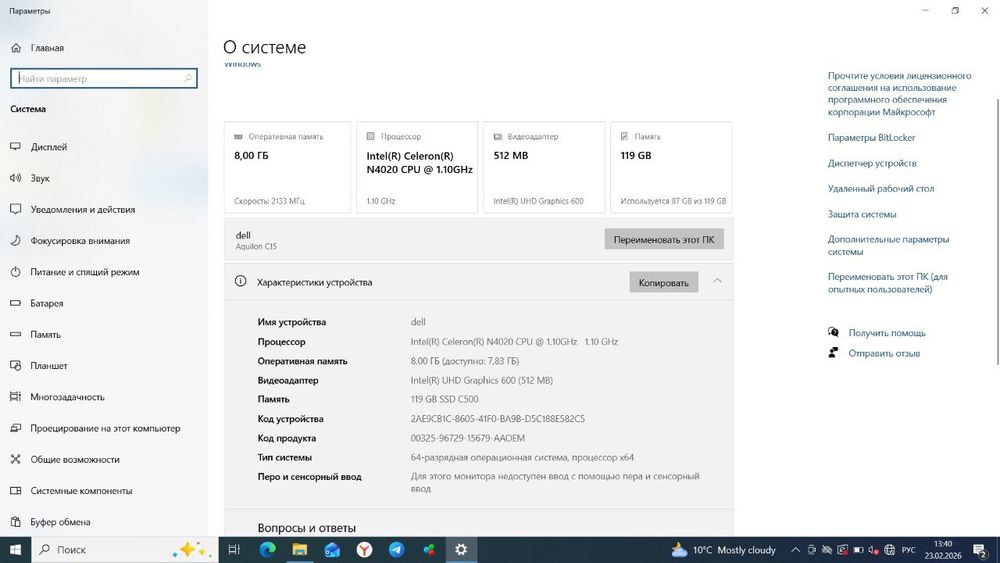Click the Память 119 GB card

coord(671,167)
